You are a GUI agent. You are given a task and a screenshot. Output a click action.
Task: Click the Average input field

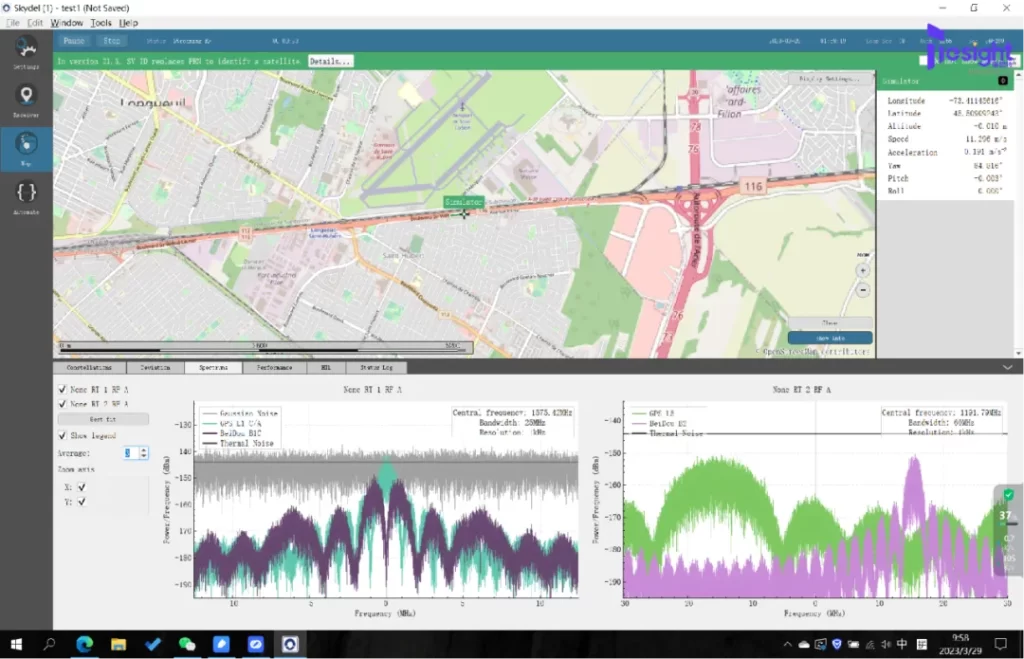click(129, 453)
